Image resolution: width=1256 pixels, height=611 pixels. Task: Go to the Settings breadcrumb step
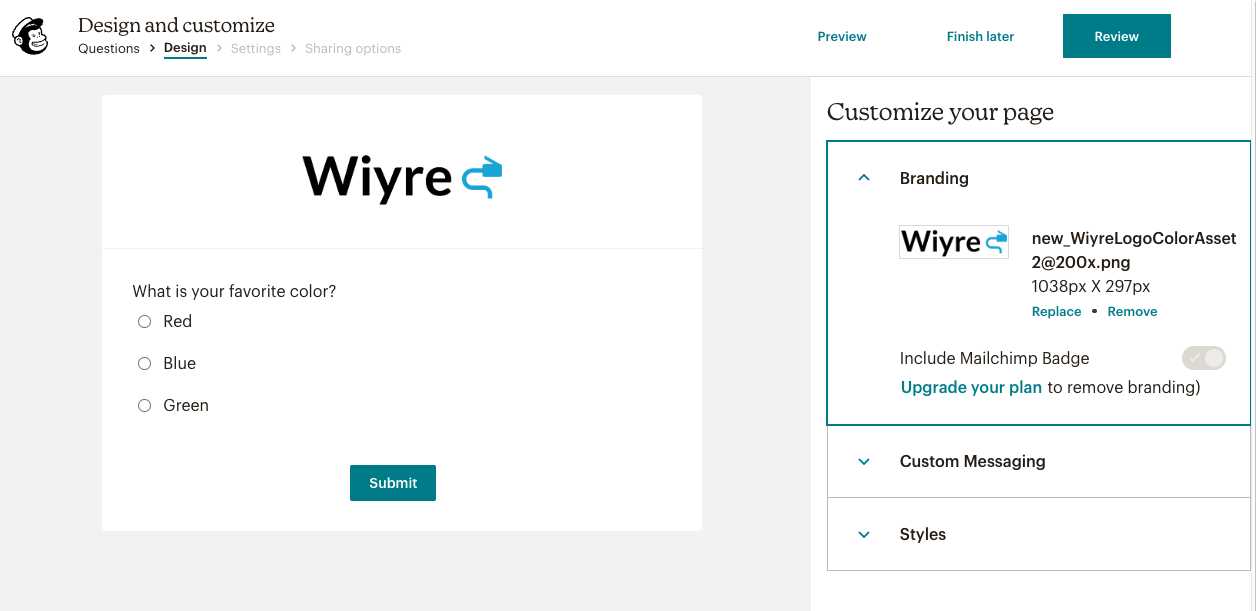tap(256, 48)
